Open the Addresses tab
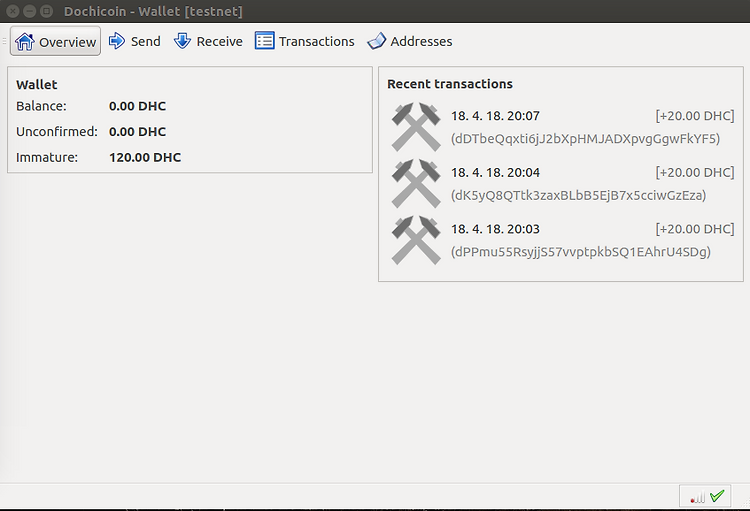The width and height of the screenshot is (750, 511). [x=409, y=41]
